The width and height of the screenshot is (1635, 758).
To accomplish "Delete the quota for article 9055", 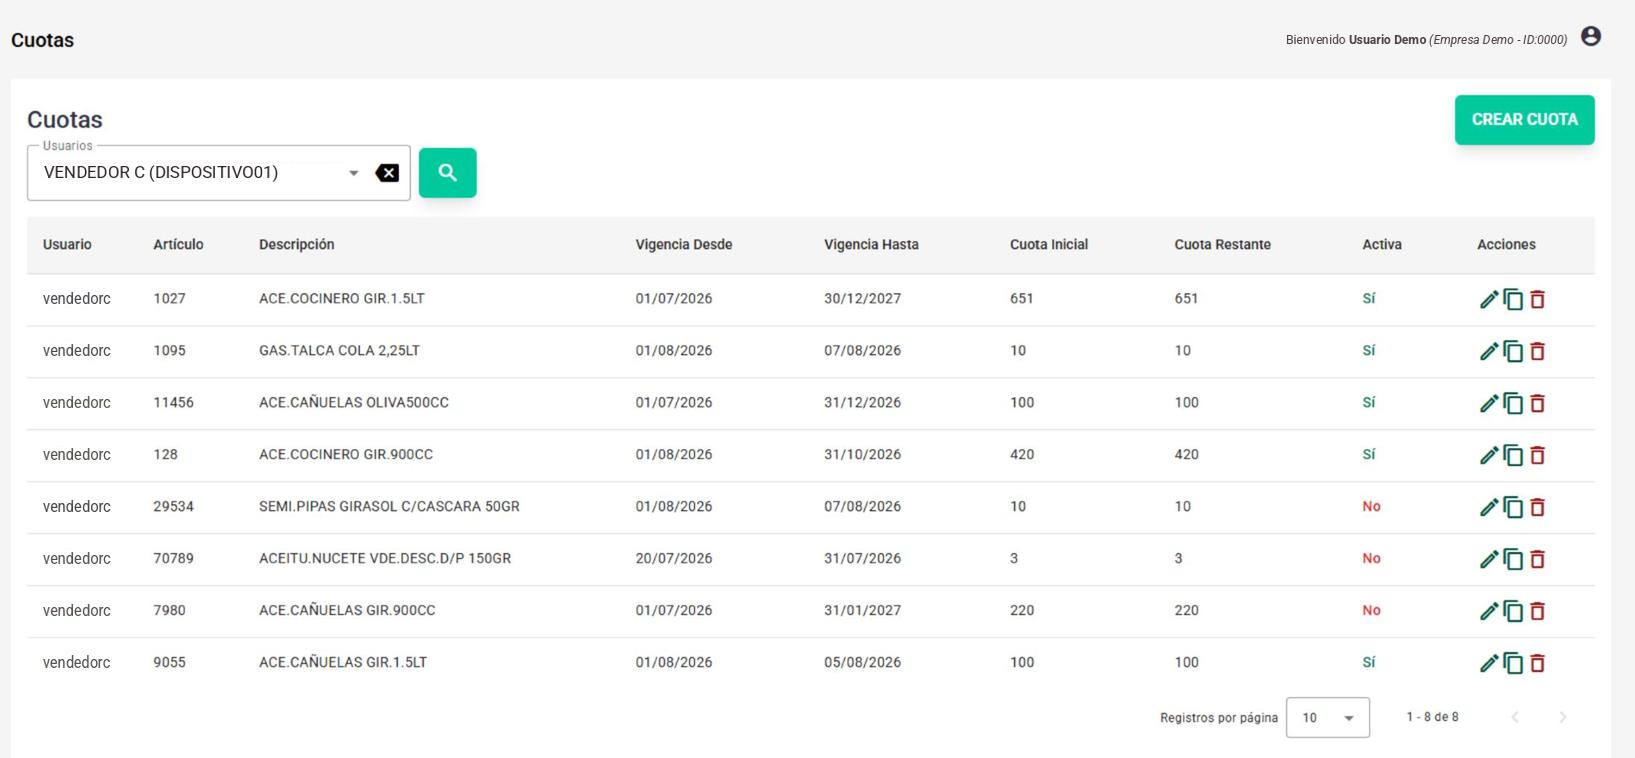I will click(1538, 663).
